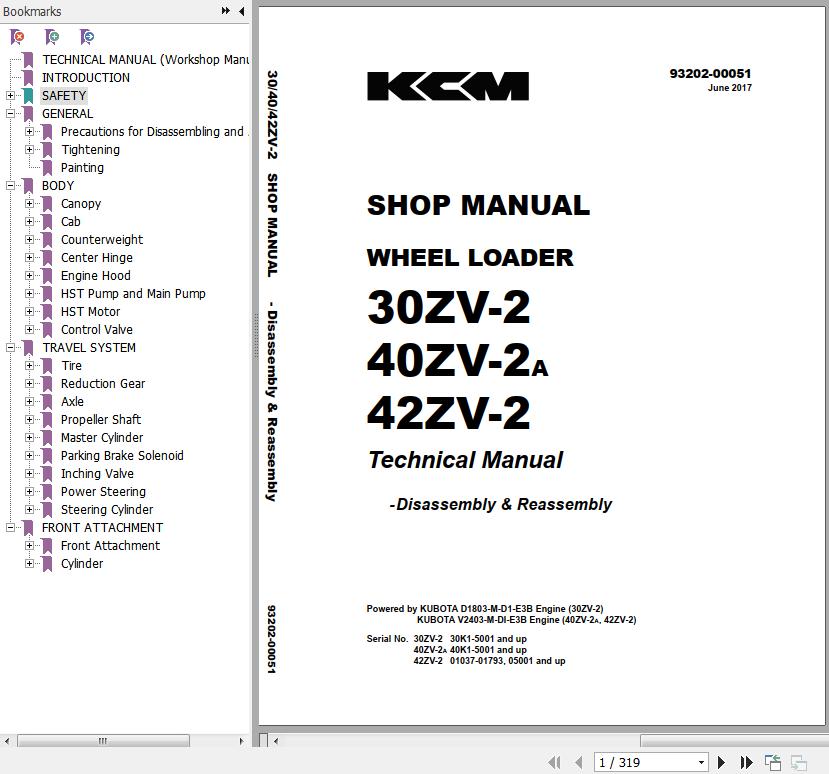The width and height of the screenshot is (829, 774).
Task: Open the Center Hinge bookmark
Action: 97,257
